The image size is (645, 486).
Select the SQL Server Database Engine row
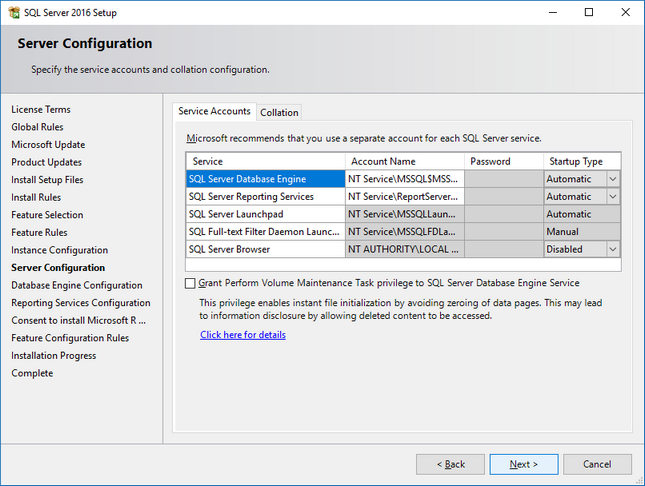pyautogui.click(x=265, y=179)
